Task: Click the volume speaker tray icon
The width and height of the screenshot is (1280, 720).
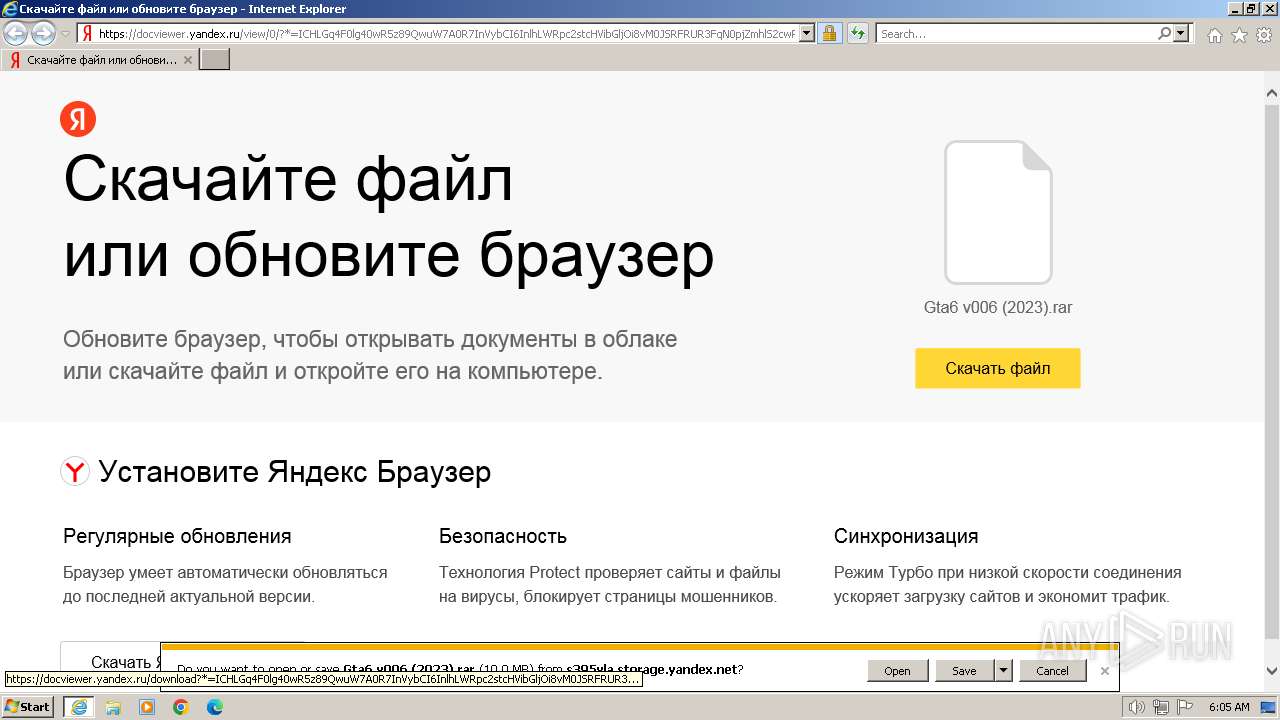Action: click(x=1137, y=707)
